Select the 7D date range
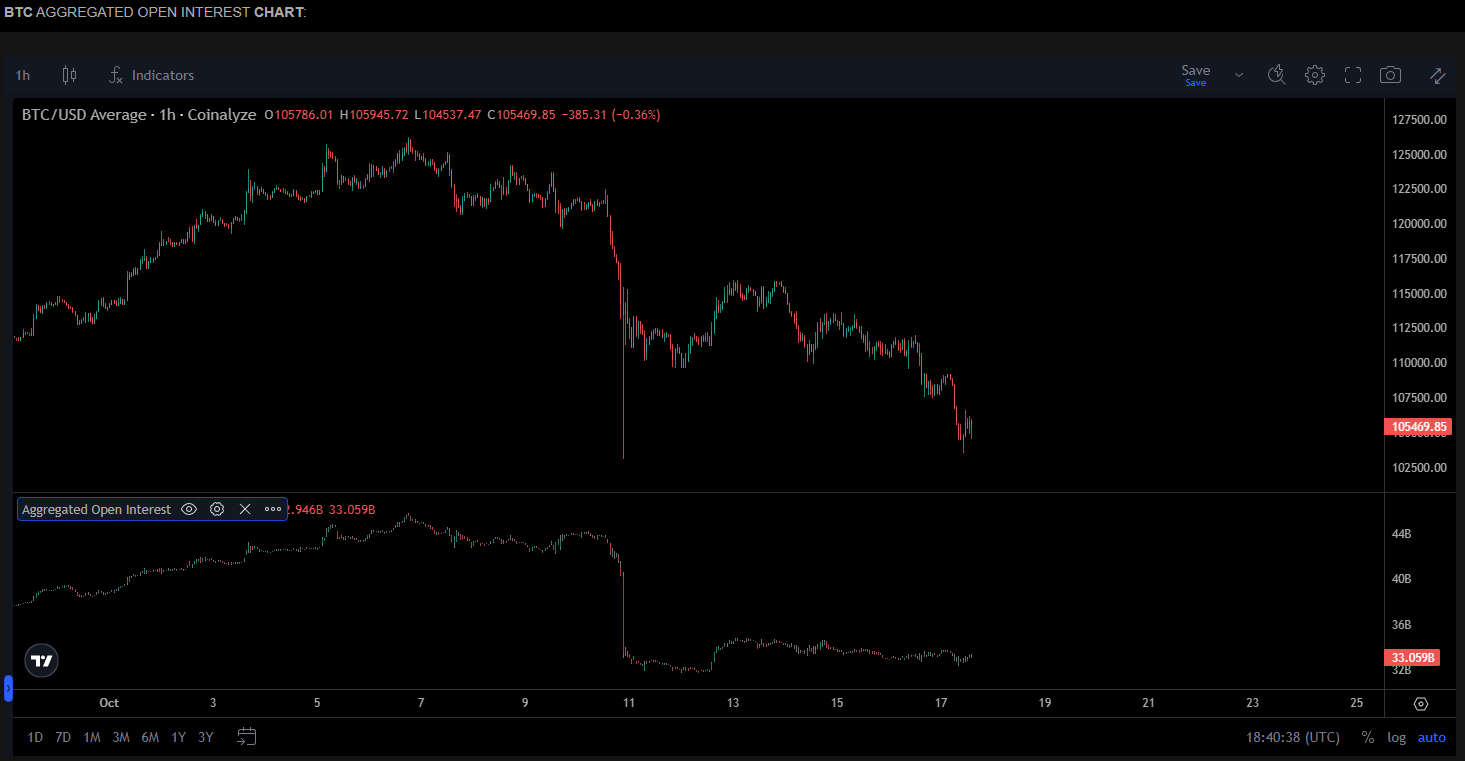Screen dimensions: 1465x761 (63, 737)
